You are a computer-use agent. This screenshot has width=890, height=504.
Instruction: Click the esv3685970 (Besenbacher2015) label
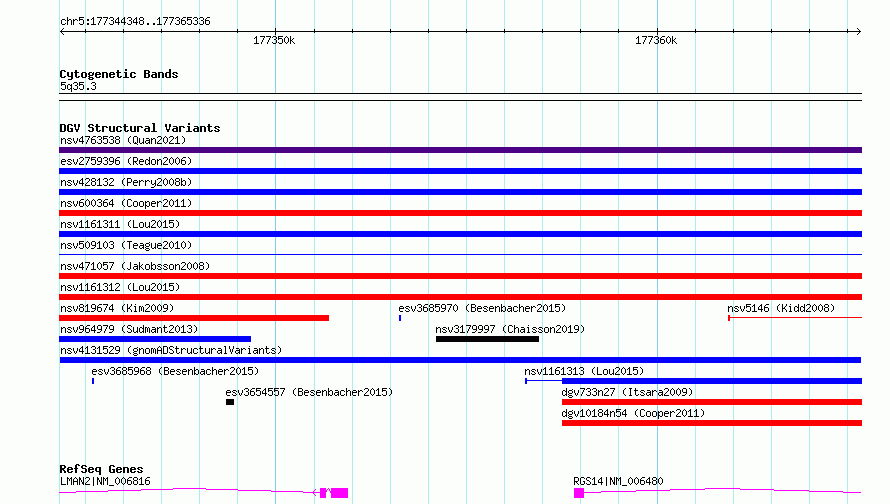pyautogui.click(x=482, y=308)
